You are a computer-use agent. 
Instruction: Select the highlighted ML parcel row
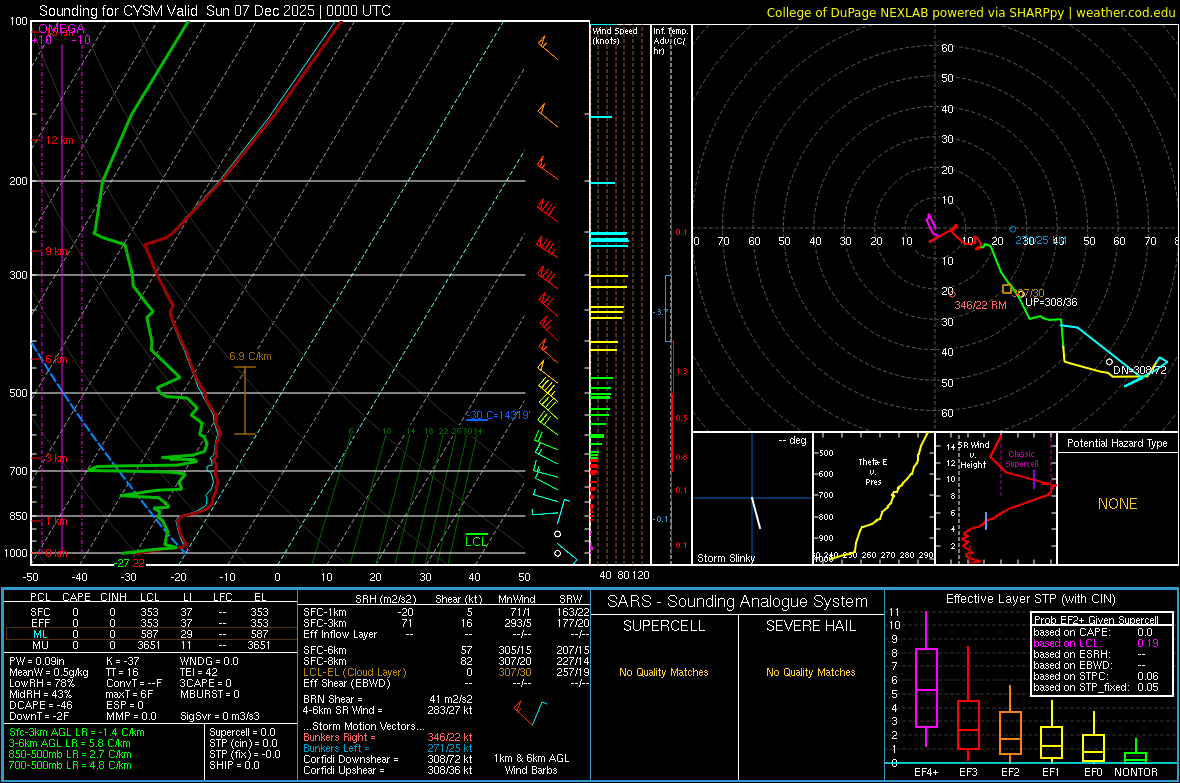pos(150,634)
